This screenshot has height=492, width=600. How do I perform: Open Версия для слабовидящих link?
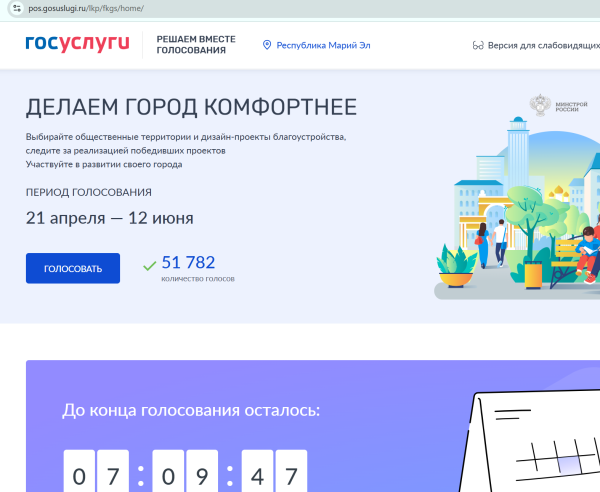tap(543, 45)
